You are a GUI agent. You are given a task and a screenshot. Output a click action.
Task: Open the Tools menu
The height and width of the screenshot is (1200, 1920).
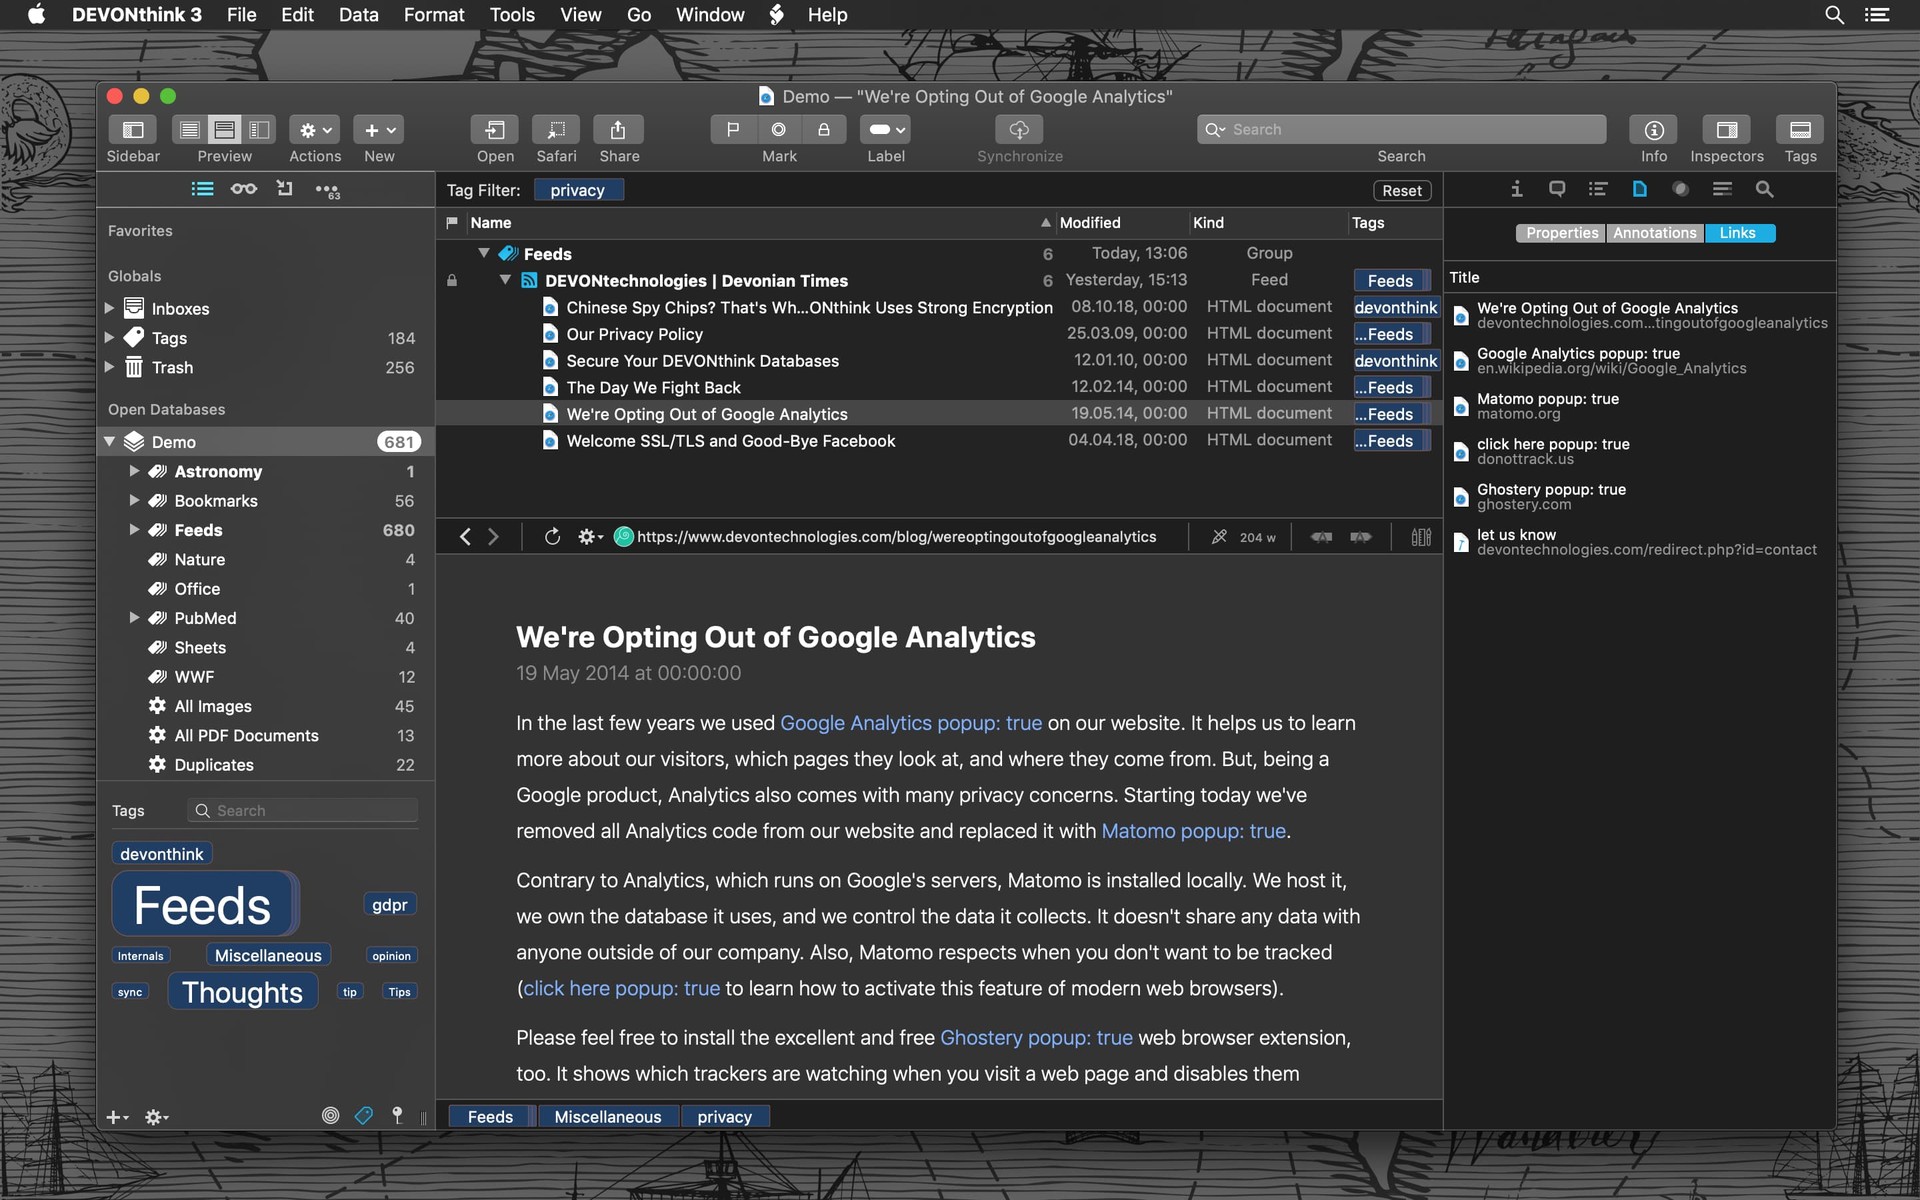(512, 15)
